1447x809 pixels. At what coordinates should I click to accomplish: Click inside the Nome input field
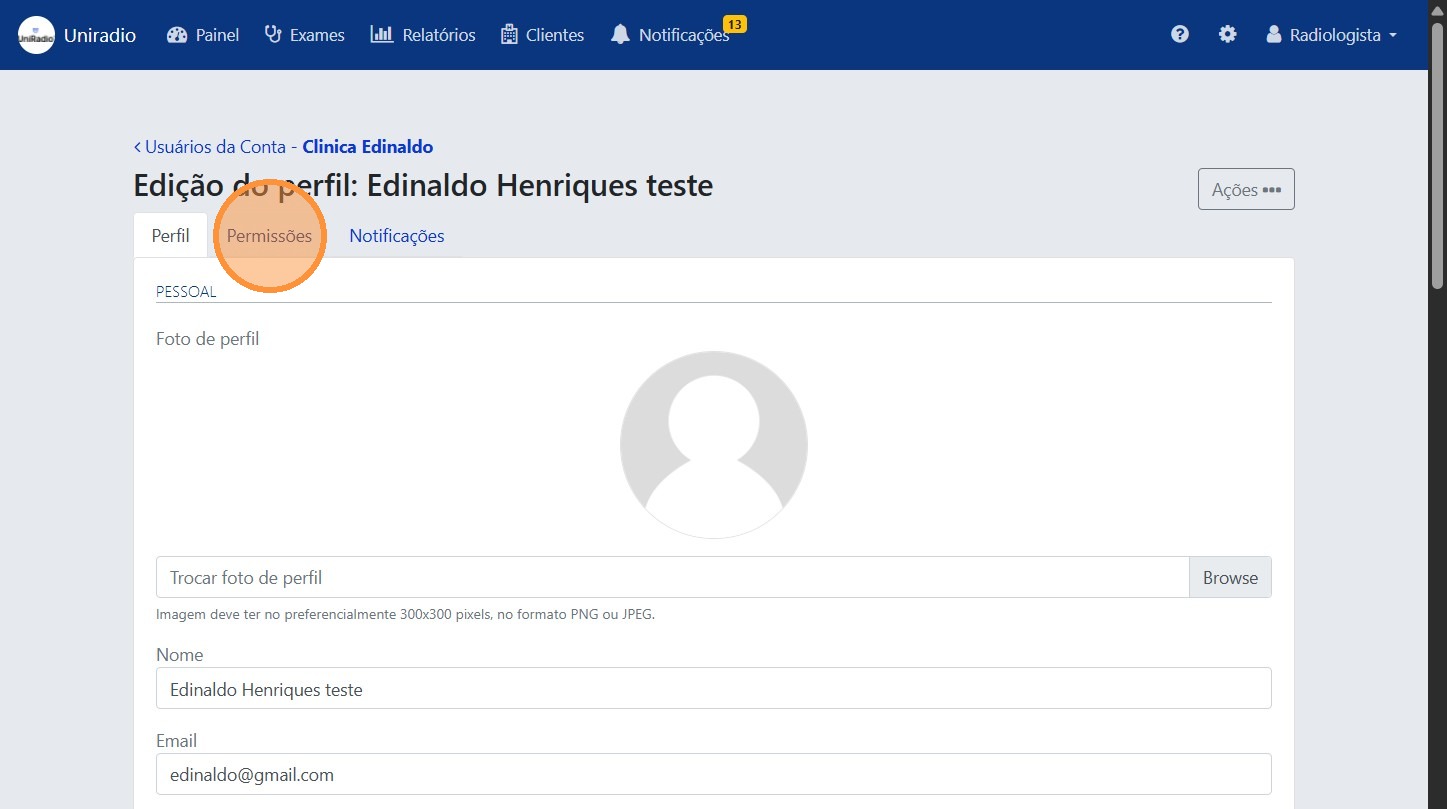[x=713, y=689]
